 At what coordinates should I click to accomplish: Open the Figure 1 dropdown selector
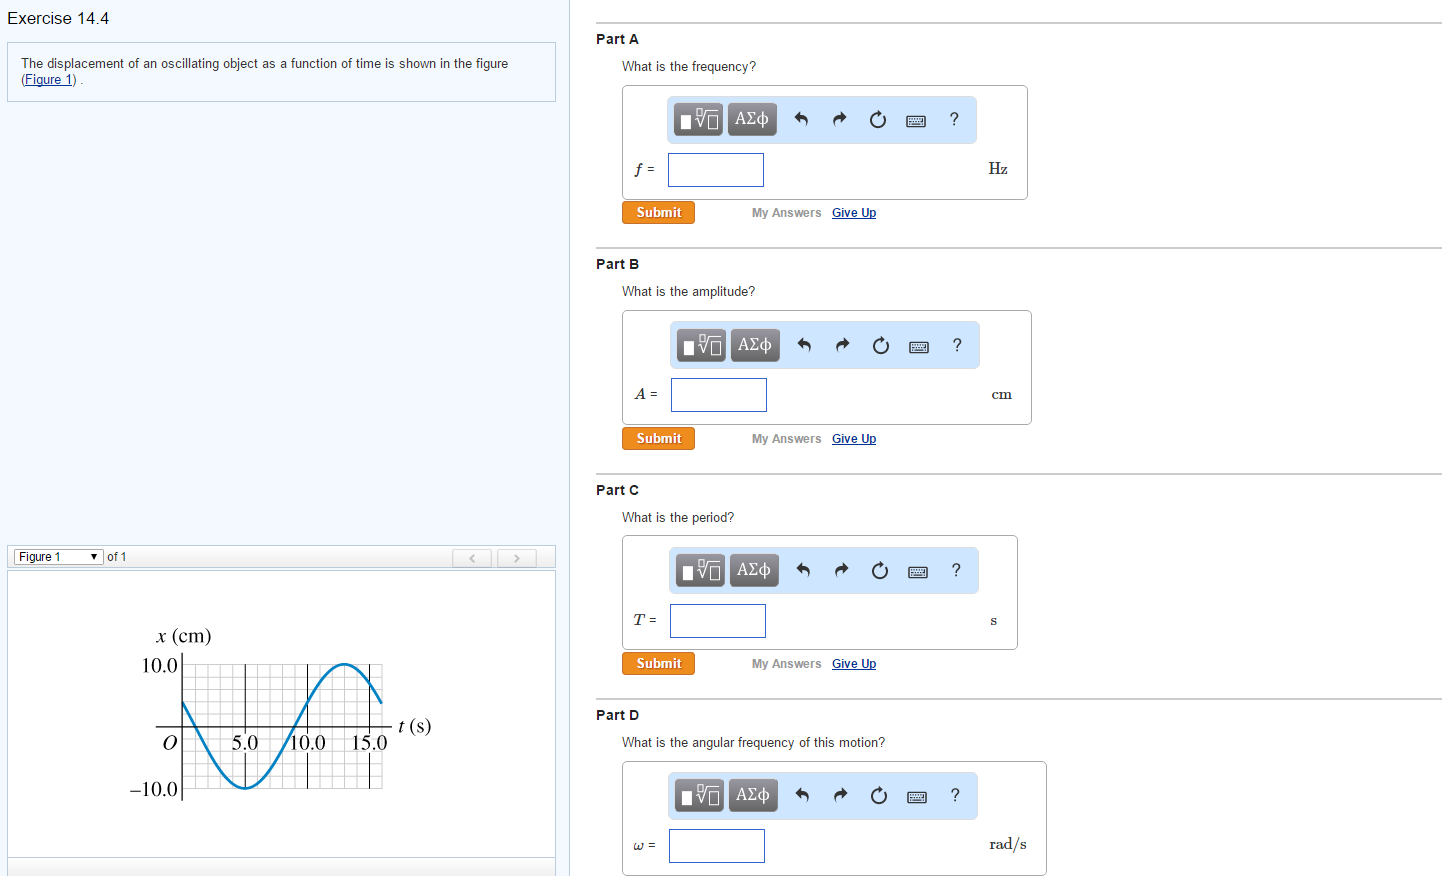click(57, 557)
